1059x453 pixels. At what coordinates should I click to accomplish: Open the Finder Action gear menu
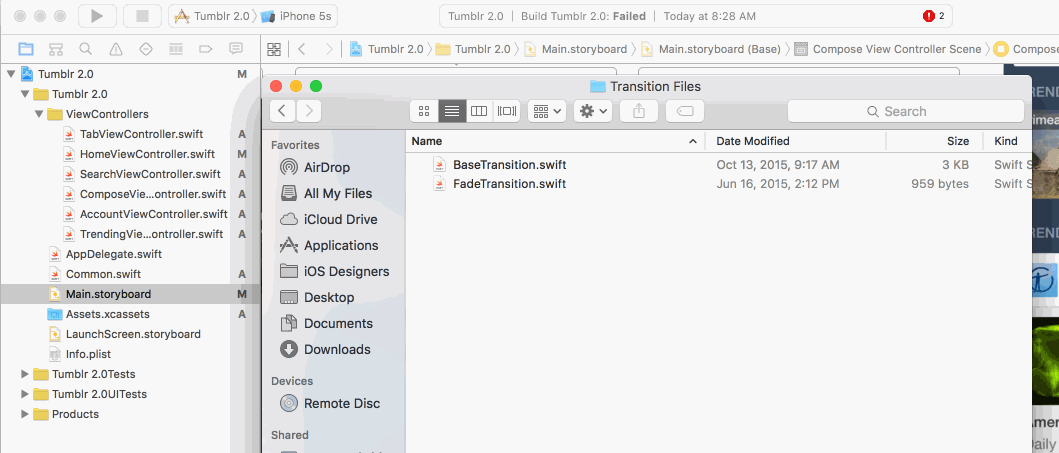593,111
